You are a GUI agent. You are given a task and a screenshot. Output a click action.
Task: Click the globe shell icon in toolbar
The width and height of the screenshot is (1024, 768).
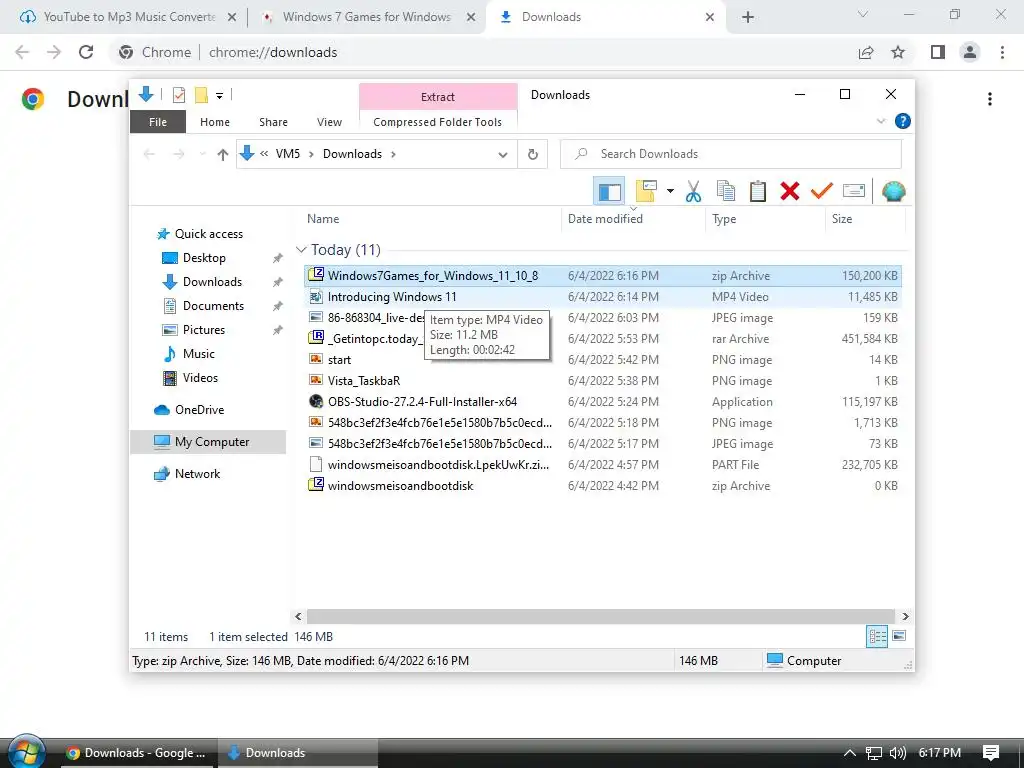893,191
